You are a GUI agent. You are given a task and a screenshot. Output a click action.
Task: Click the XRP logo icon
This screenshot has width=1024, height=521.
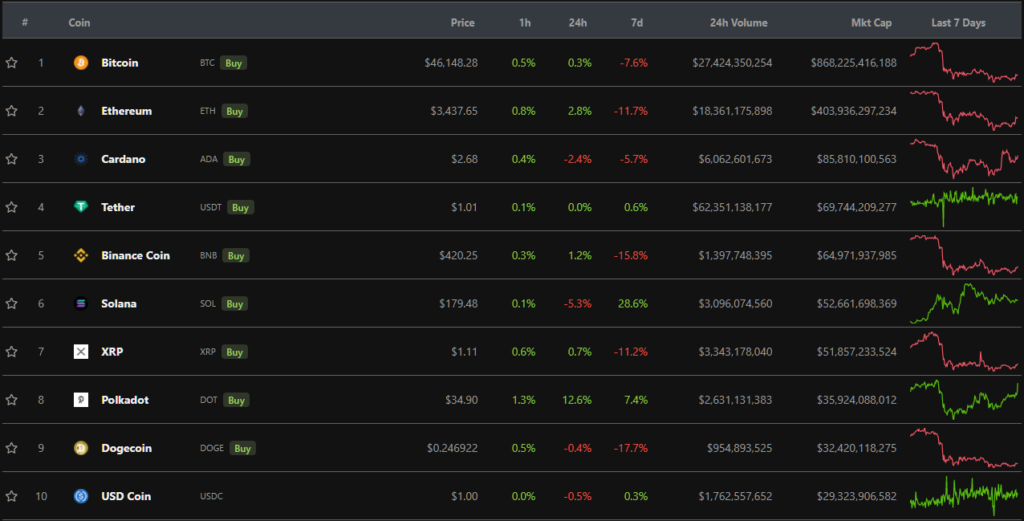pos(81,352)
